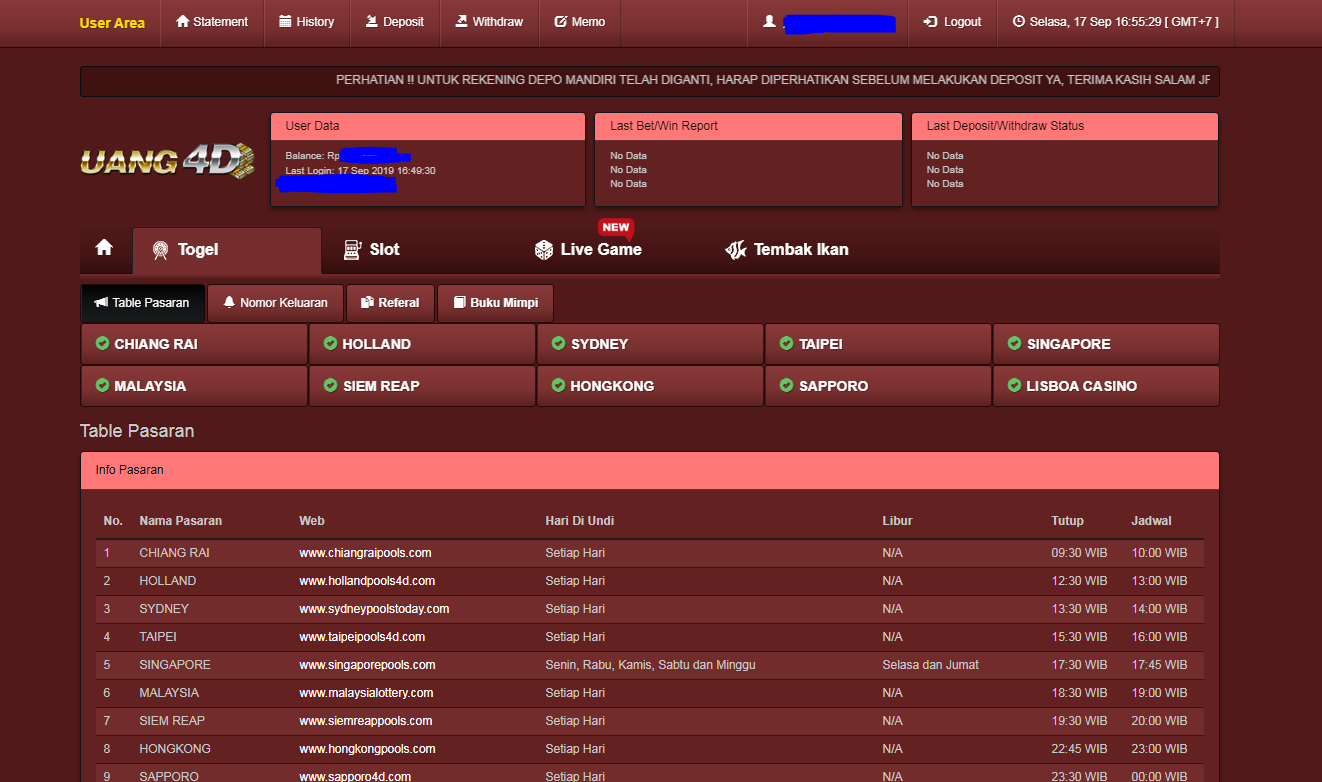Open the www.sydneypoolstoday.com link
The width and height of the screenshot is (1322, 782).
coord(373,608)
